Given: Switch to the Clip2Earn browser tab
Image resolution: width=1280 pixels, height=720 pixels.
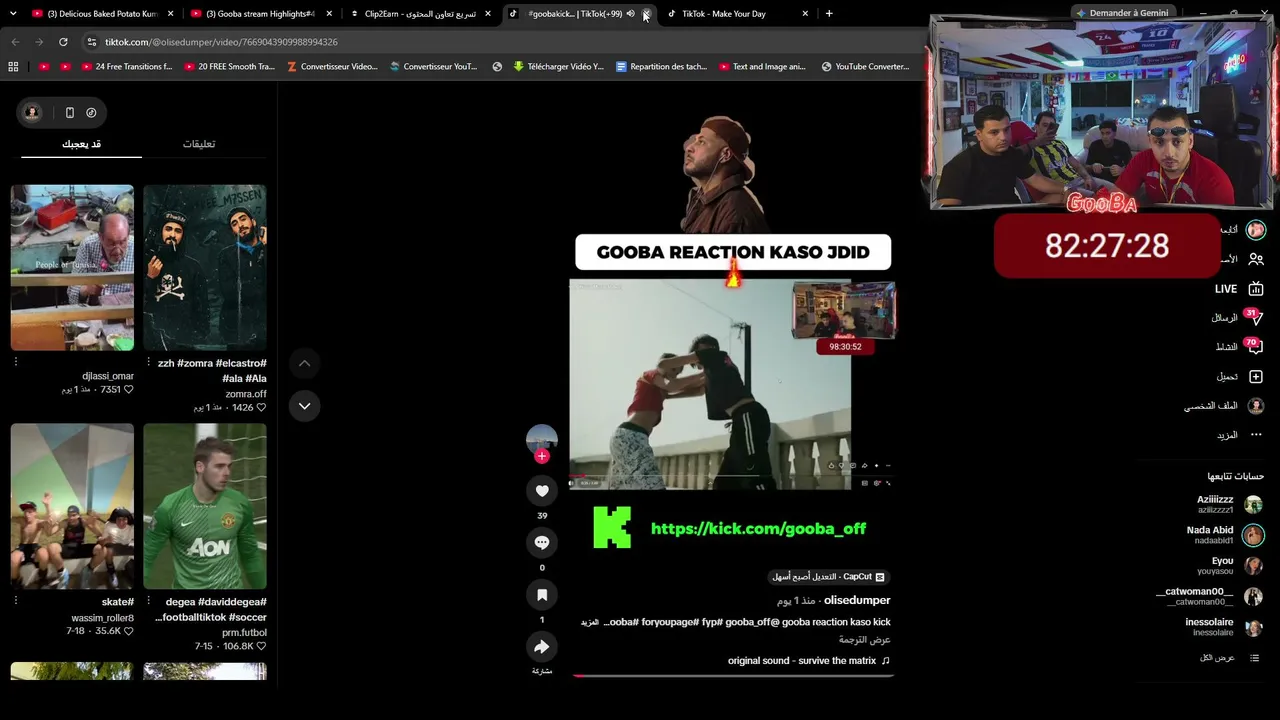Looking at the screenshot, I should pyautogui.click(x=420, y=14).
